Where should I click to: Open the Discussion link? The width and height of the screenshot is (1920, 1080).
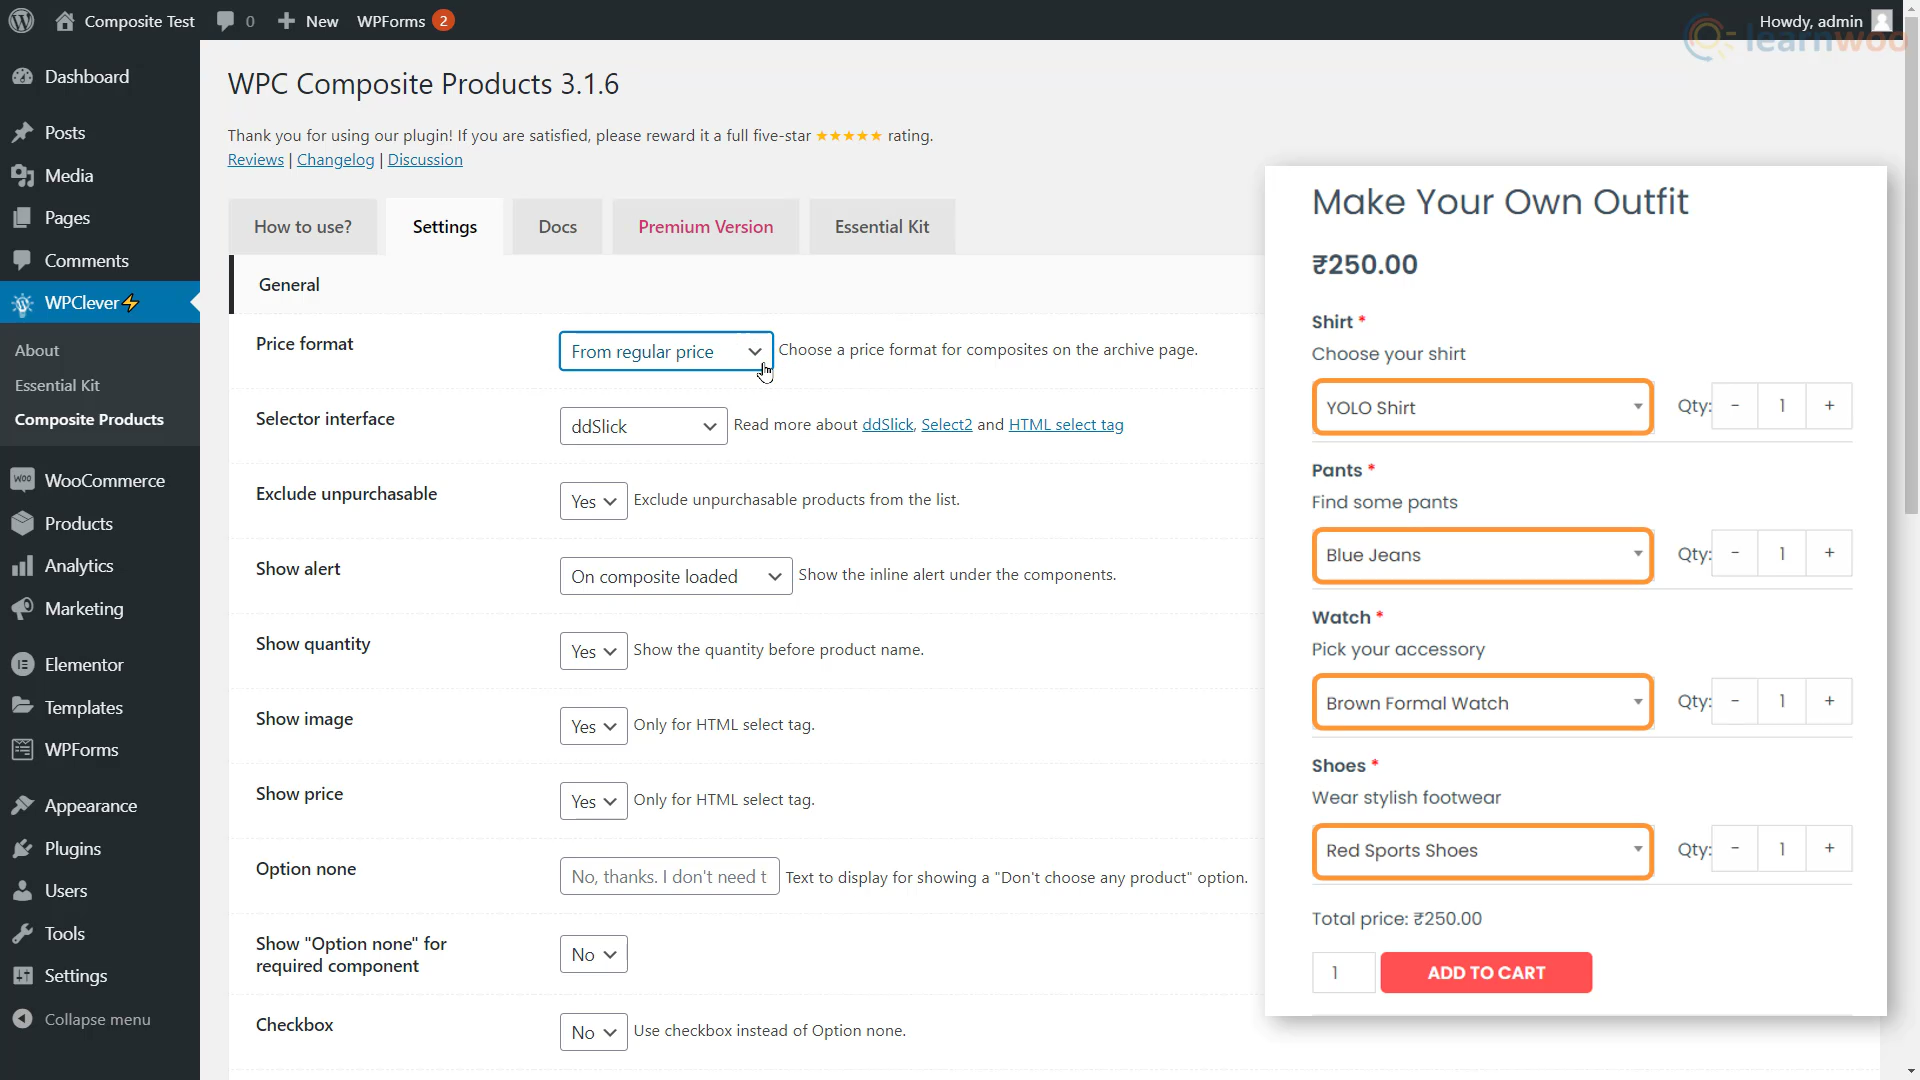tap(425, 160)
